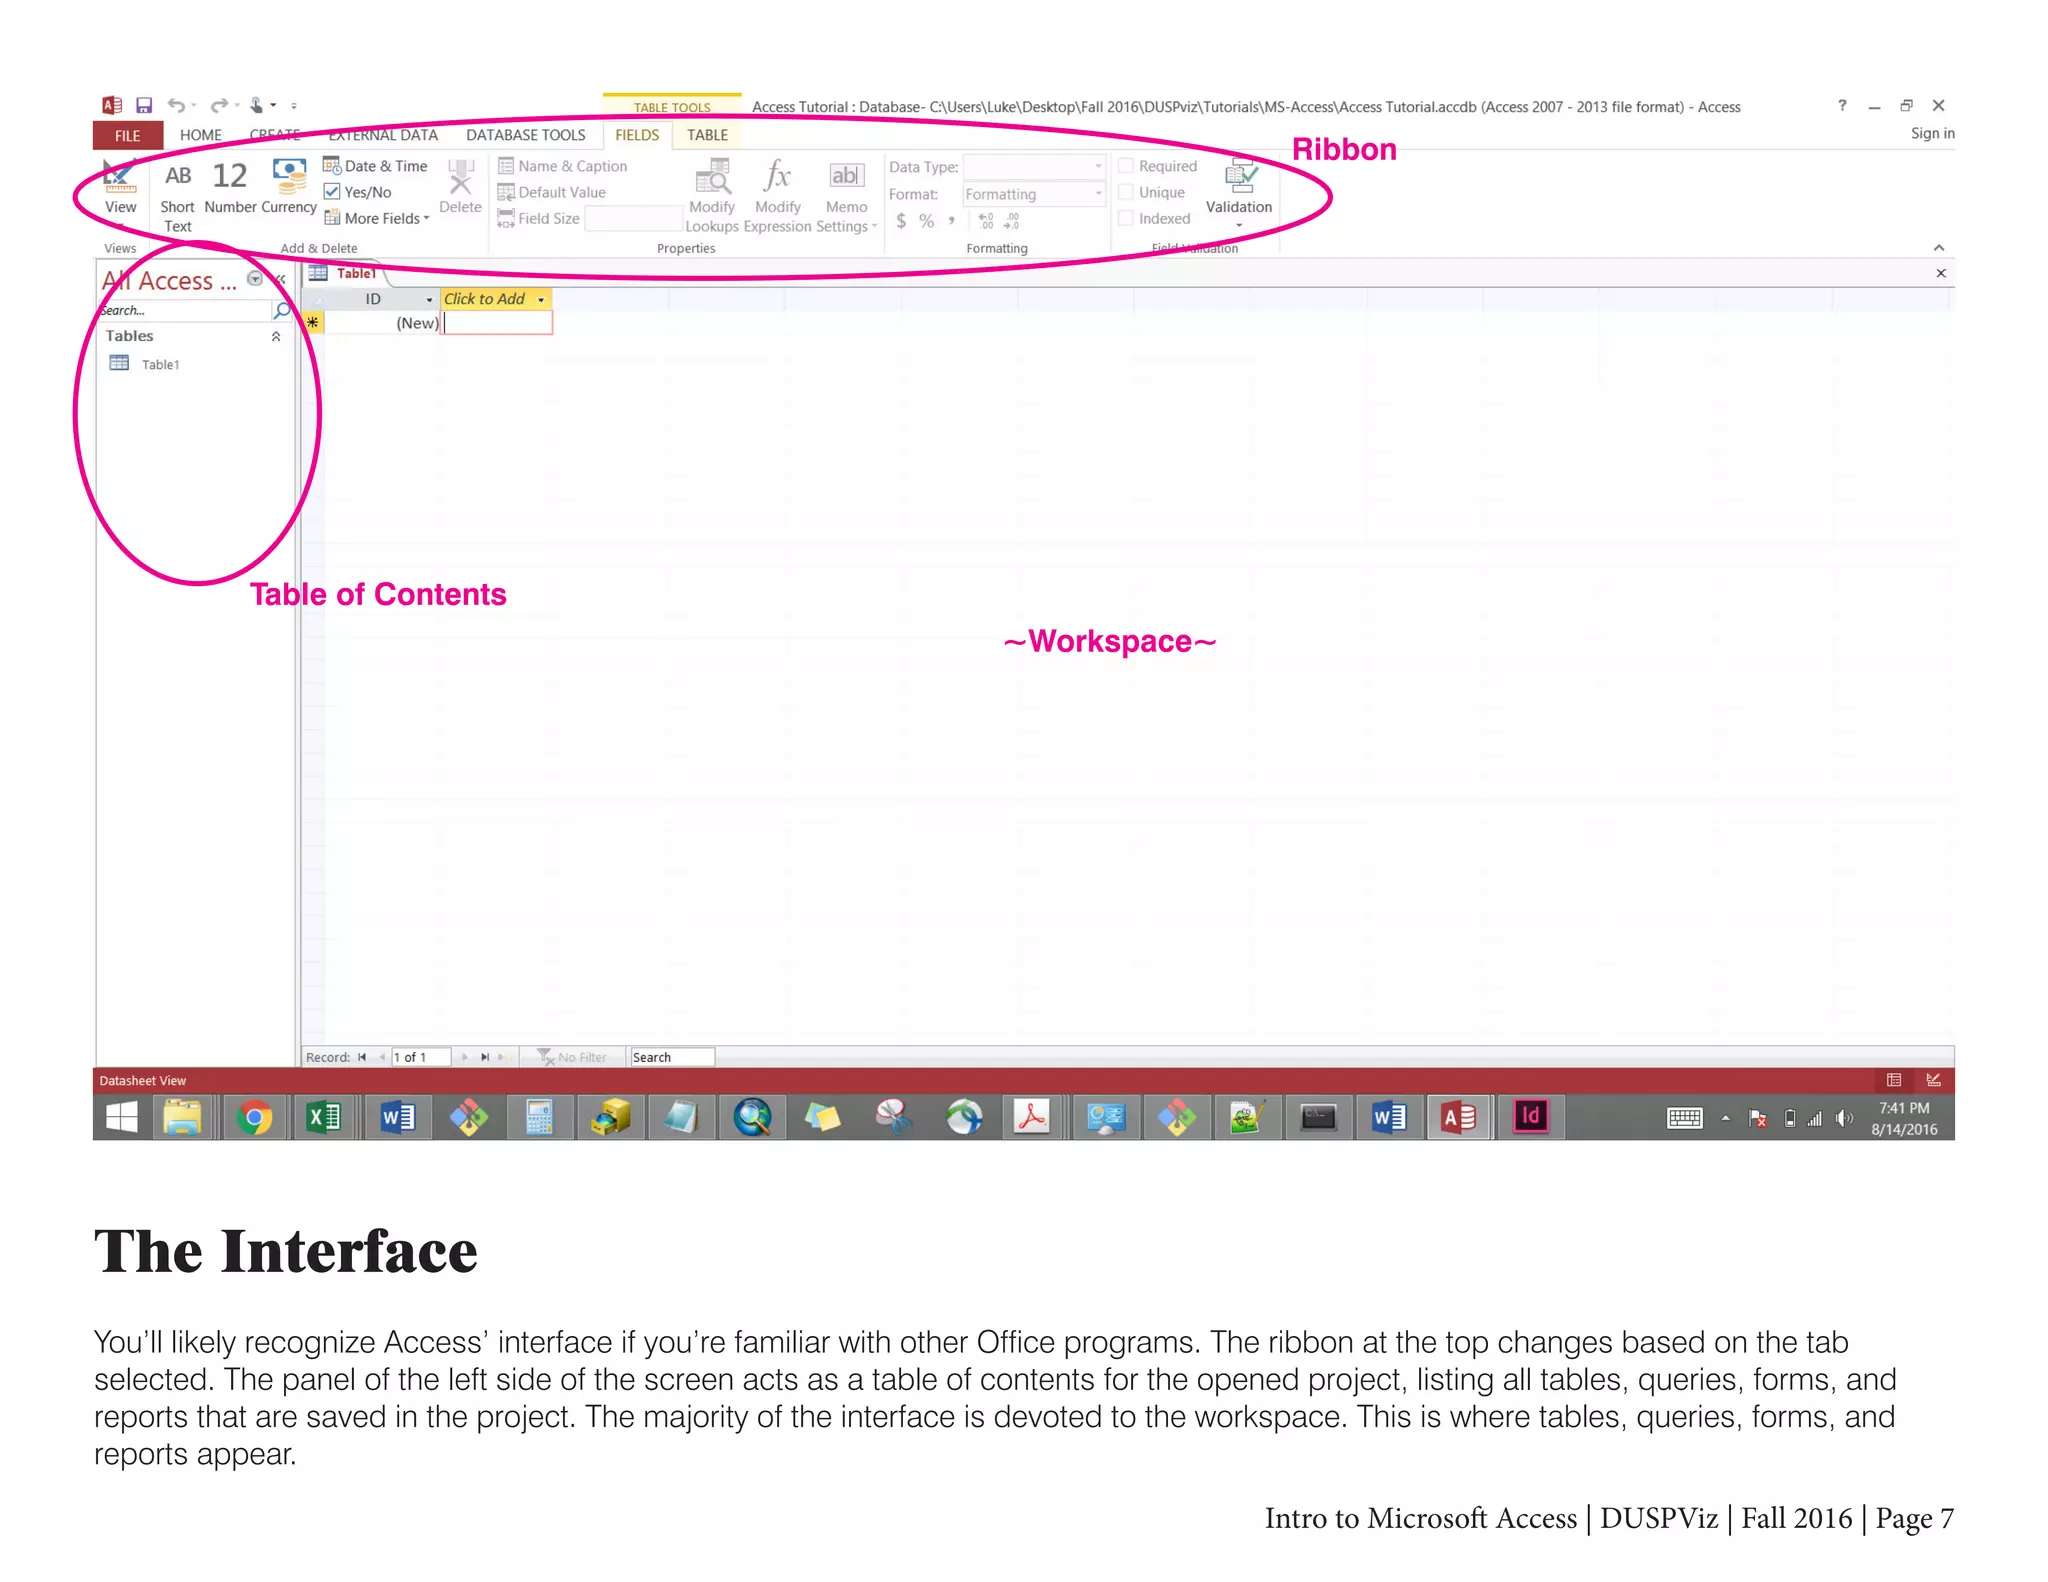
Task: Open the Validation dropdown
Action: click(1239, 194)
